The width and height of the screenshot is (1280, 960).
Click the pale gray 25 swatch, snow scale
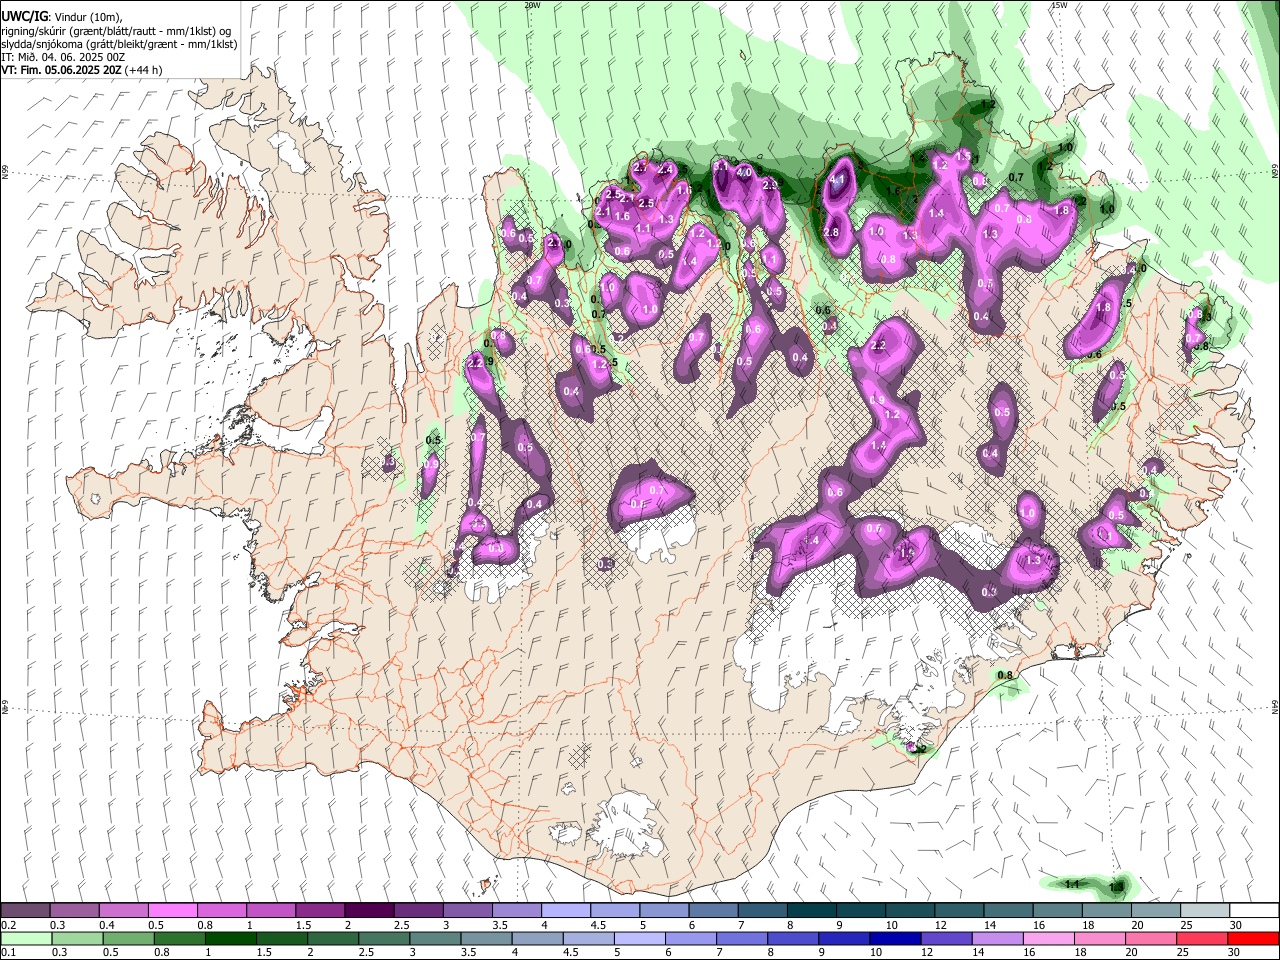click(x=1205, y=911)
